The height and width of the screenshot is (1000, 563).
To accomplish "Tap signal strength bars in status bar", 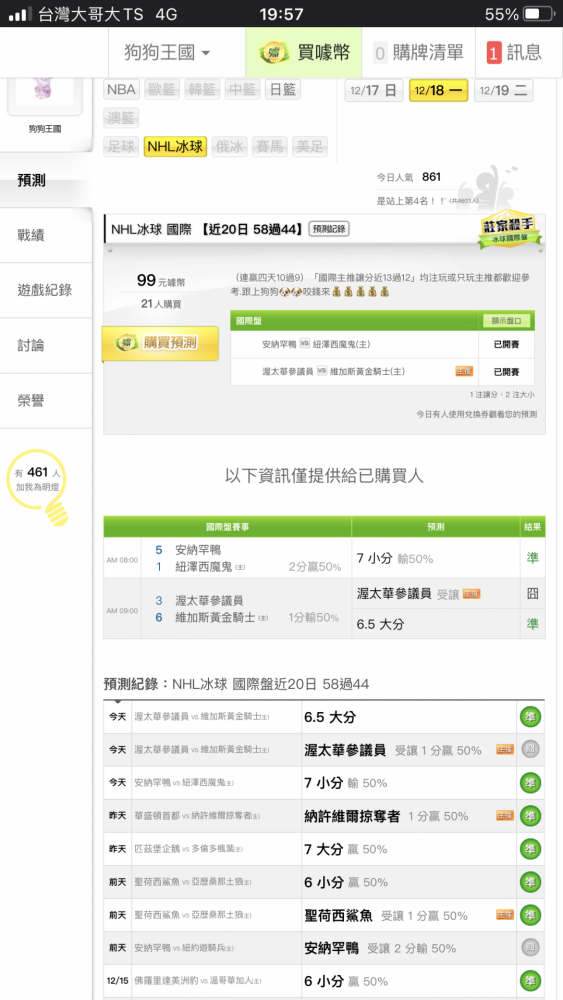I will [20, 14].
